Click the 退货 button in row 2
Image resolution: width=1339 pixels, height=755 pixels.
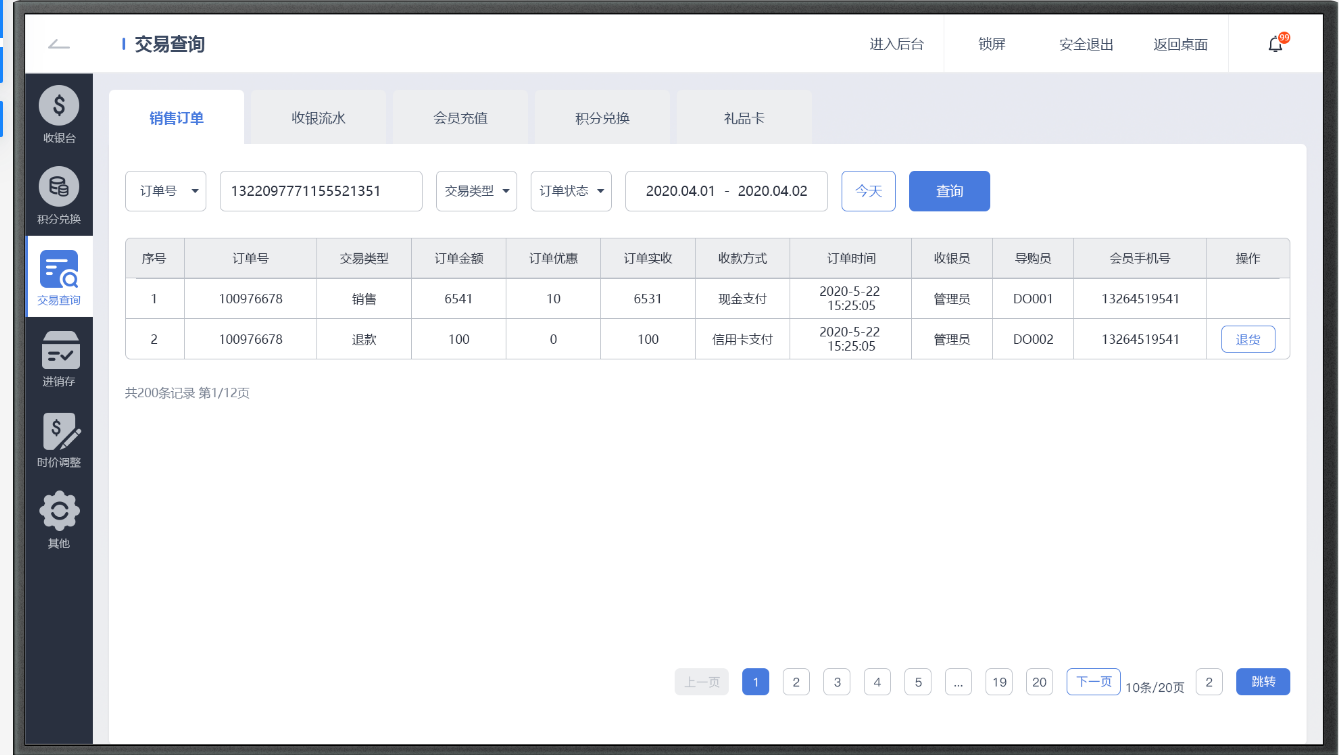pyautogui.click(x=1248, y=339)
